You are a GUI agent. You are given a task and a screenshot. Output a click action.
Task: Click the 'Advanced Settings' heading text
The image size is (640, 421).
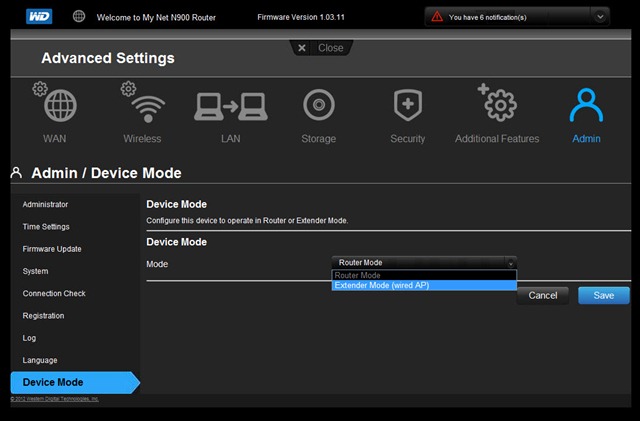click(108, 58)
